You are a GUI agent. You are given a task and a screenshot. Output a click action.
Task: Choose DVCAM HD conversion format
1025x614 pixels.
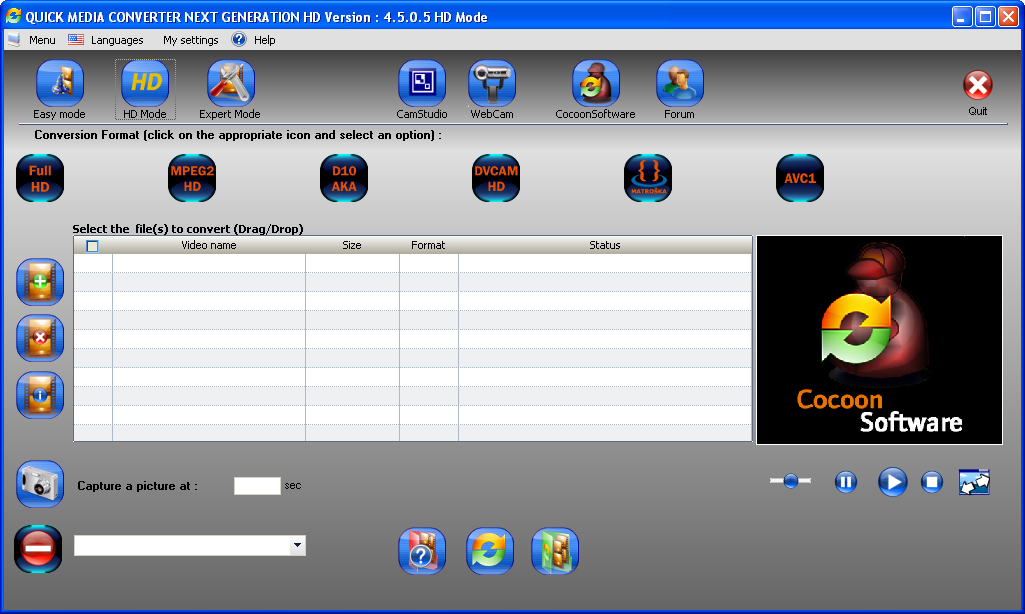(x=496, y=178)
